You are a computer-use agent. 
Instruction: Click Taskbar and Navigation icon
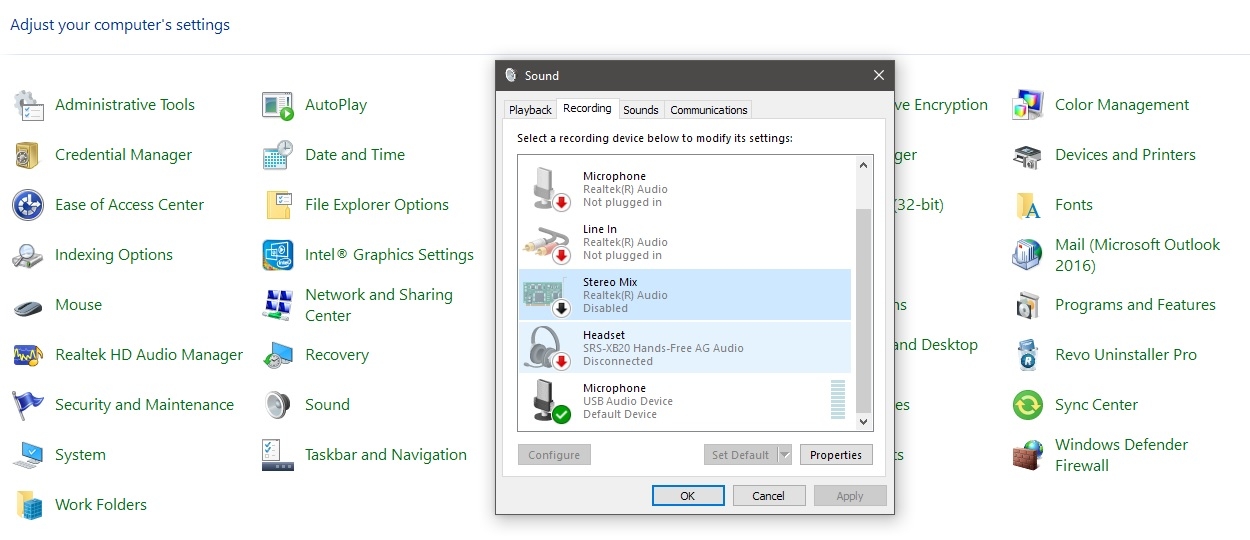(278, 455)
